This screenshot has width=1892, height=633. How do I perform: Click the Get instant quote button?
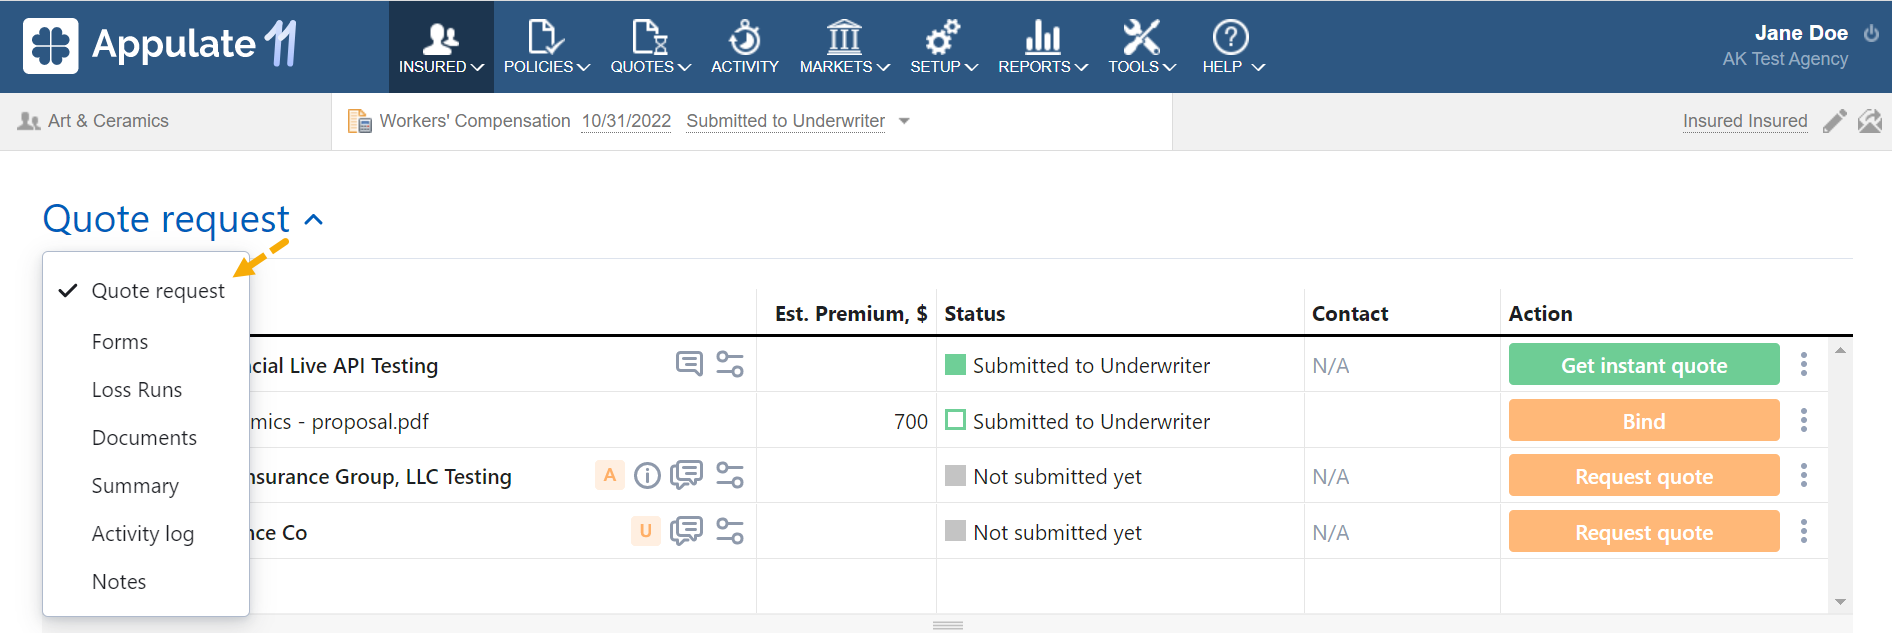tap(1644, 365)
